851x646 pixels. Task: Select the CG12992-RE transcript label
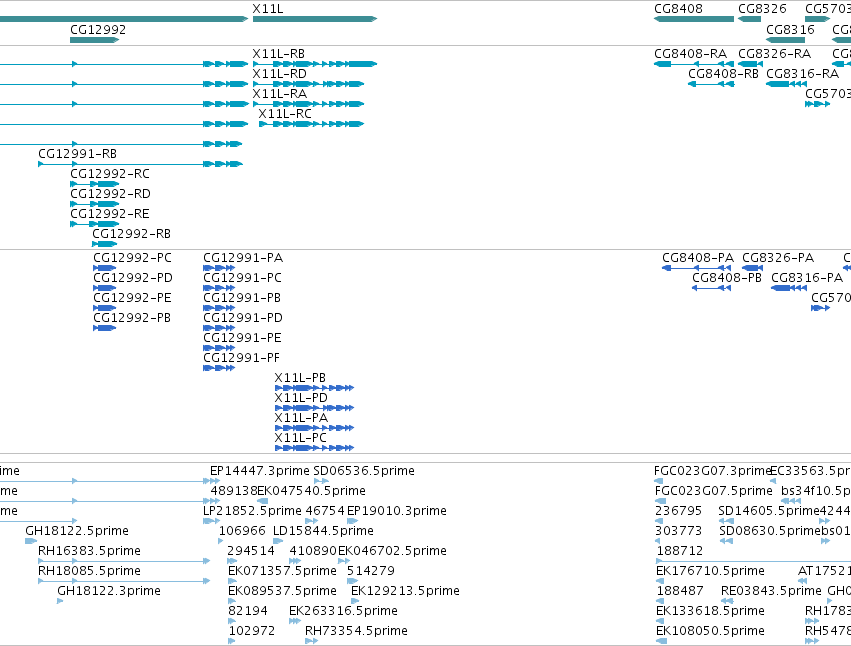click(110, 214)
